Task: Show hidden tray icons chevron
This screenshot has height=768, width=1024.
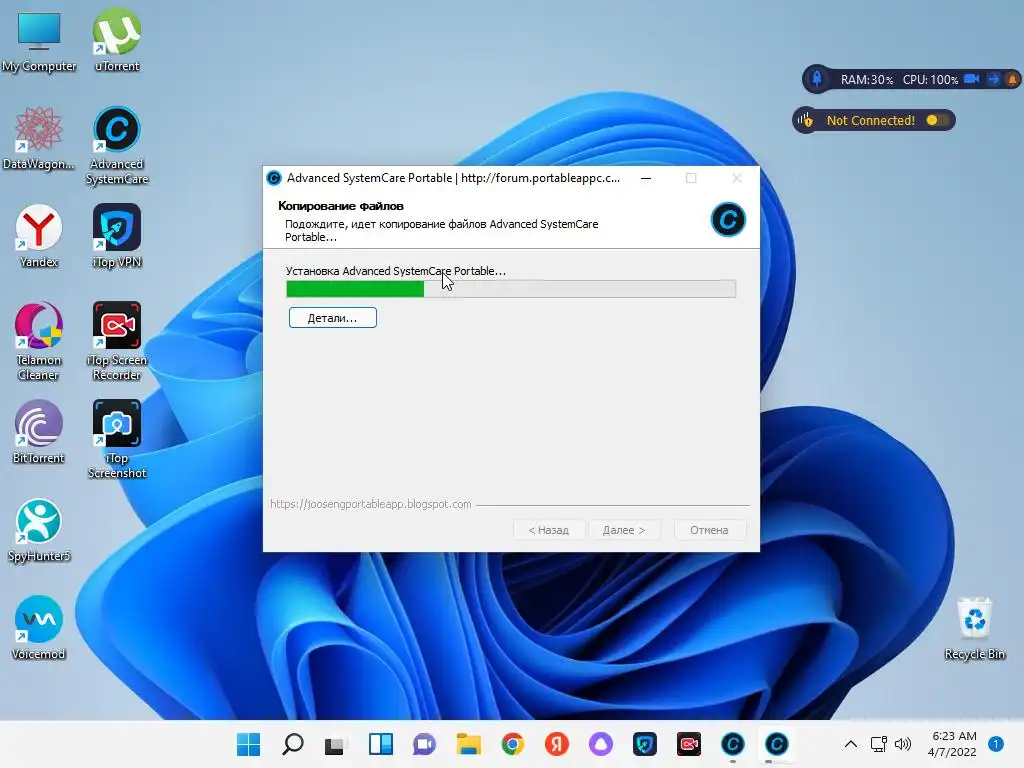Action: (850, 744)
